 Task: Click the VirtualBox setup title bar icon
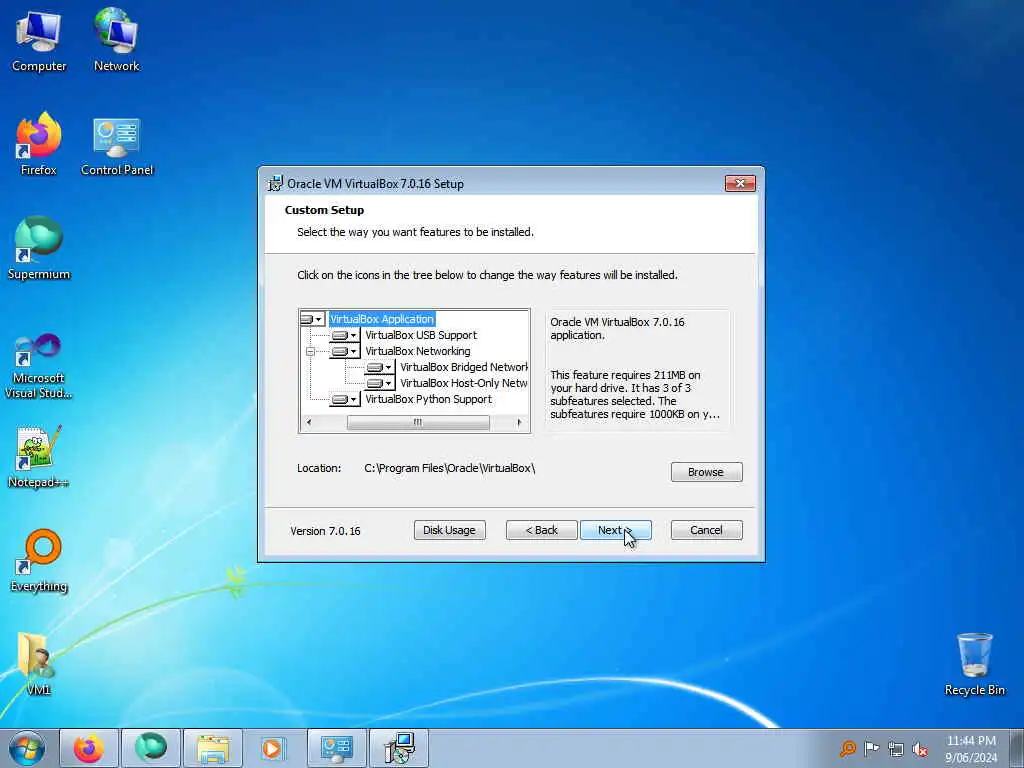pyautogui.click(x=276, y=184)
